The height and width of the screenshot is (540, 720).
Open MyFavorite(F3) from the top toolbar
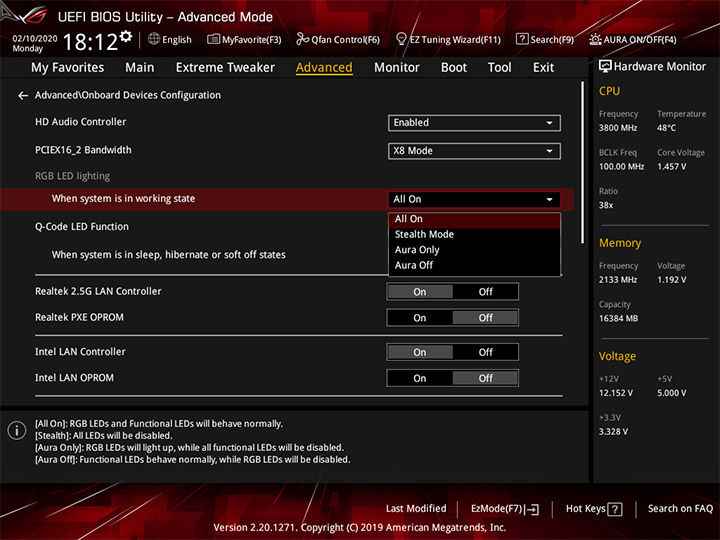pyautogui.click(x=244, y=40)
